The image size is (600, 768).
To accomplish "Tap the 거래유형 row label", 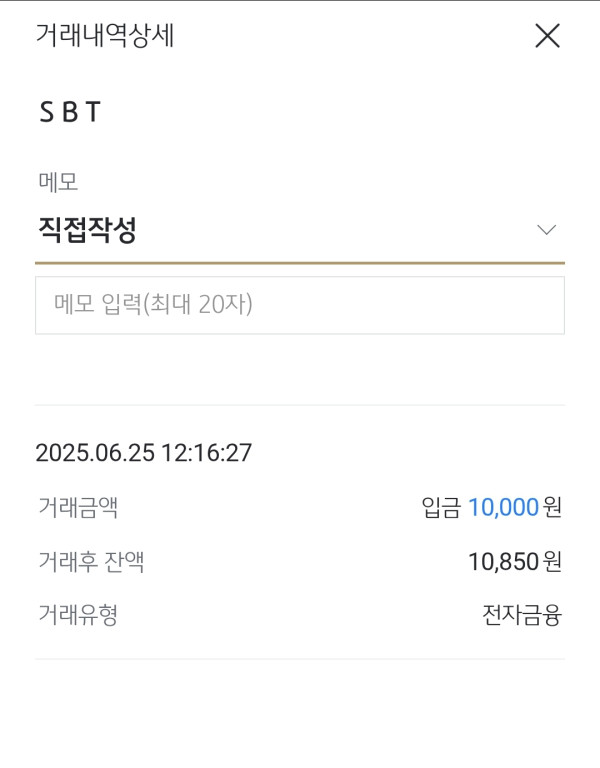I will coord(77,615).
